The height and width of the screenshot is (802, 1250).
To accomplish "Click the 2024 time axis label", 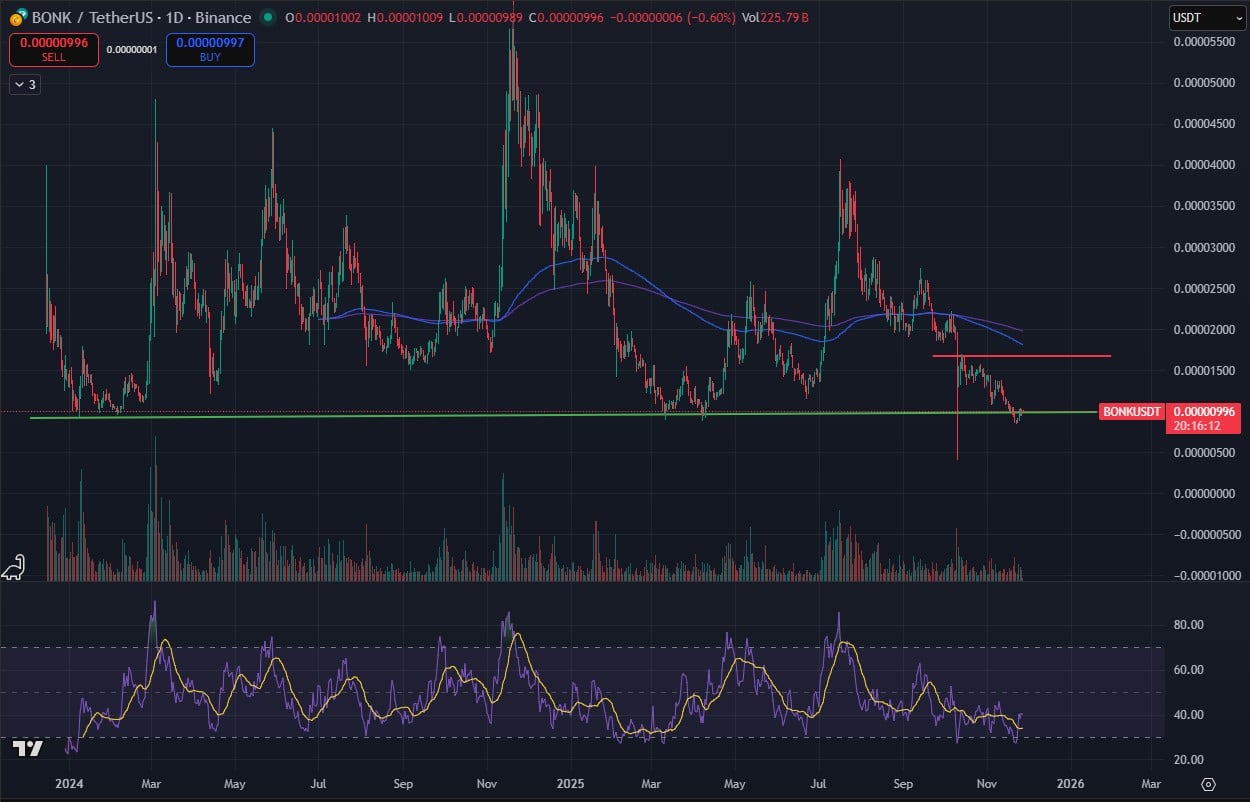I will pyautogui.click(x=69, y=784).
